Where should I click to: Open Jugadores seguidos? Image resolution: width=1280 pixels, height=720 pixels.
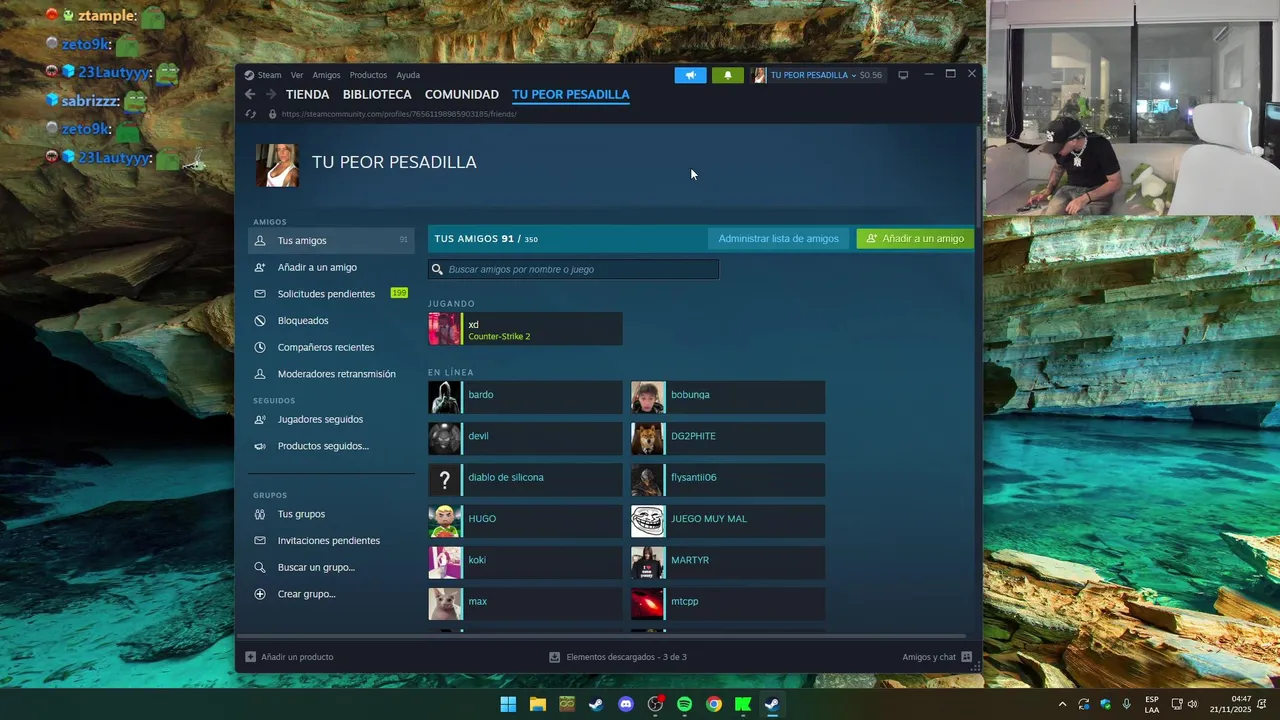pyautogui.click(x=331, y=419)
